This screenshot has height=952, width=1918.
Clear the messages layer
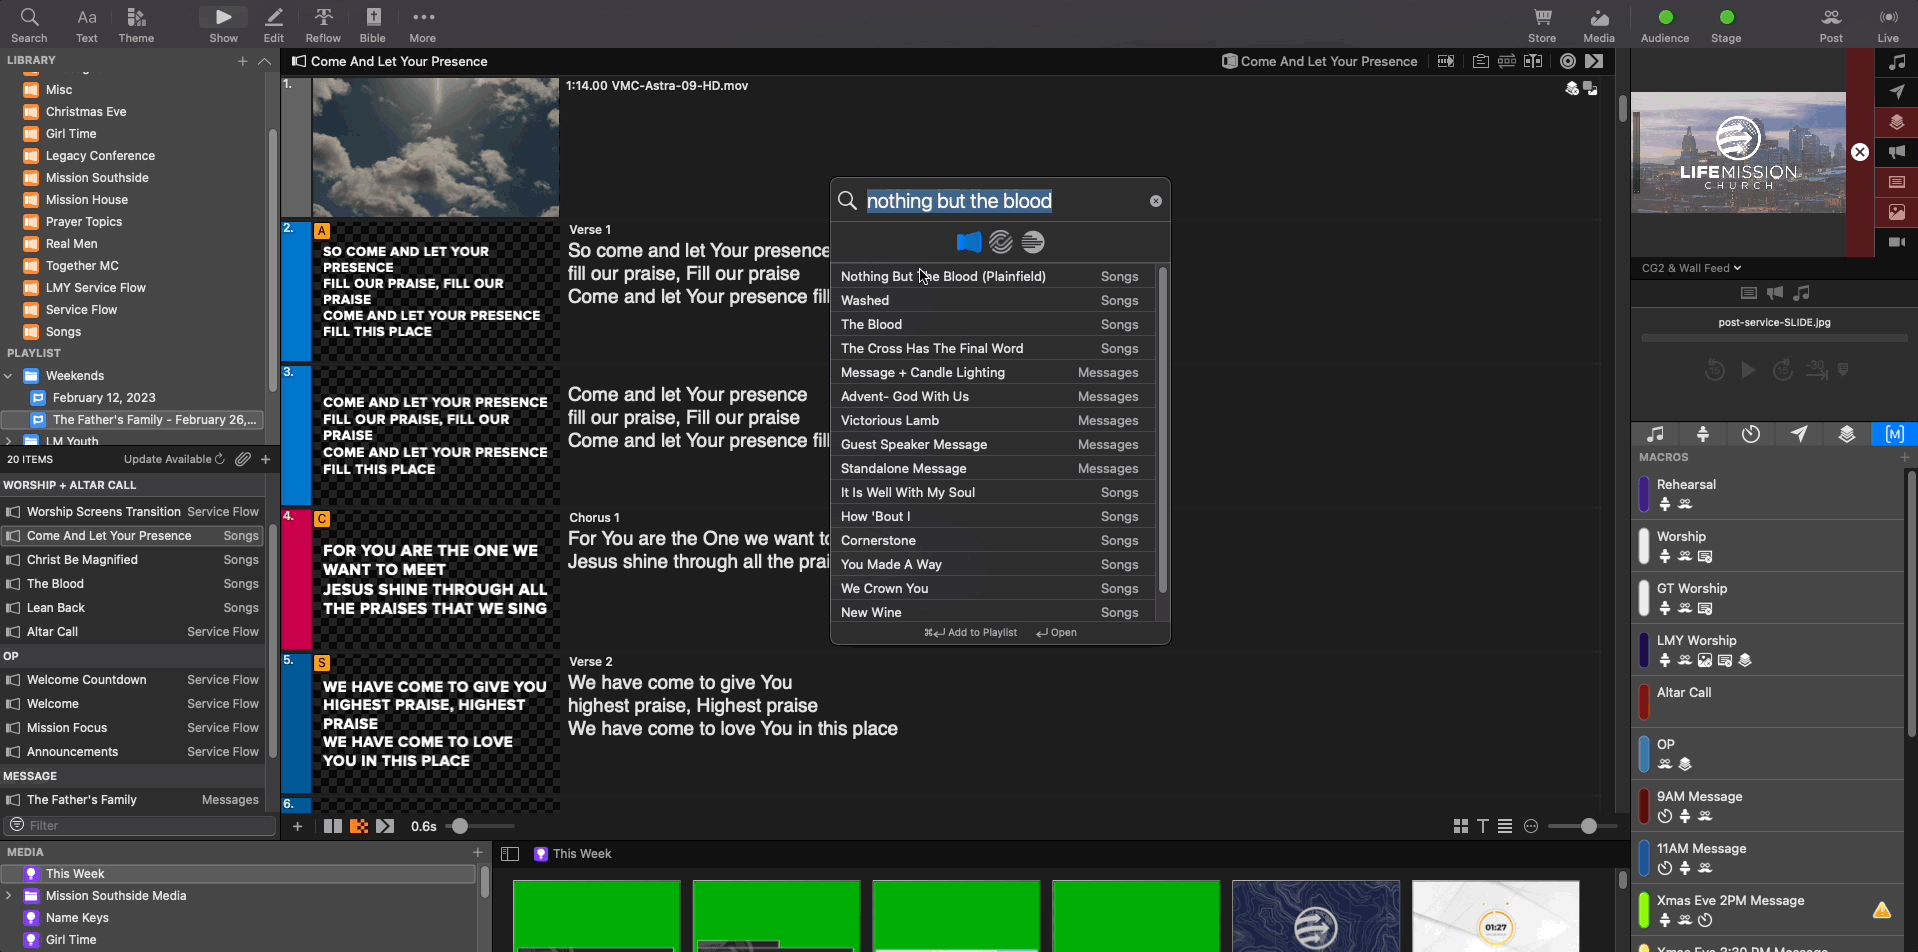[1897, 92]
